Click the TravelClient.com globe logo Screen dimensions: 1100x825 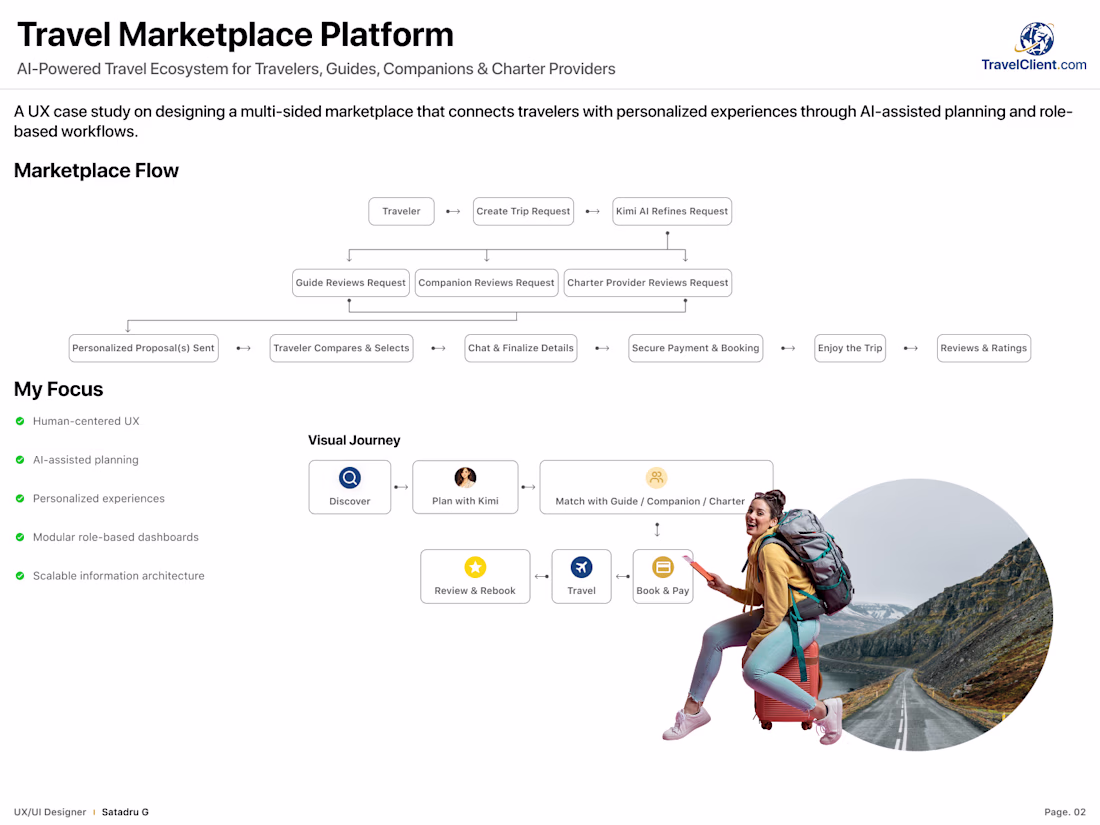1036,39
